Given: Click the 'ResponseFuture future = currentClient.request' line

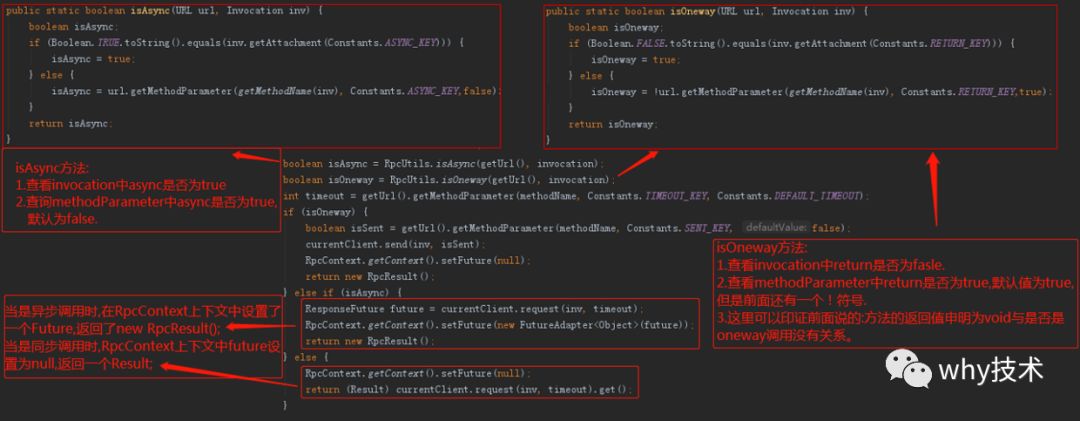Looking at the screenshot, I should [x=475, y=309].
